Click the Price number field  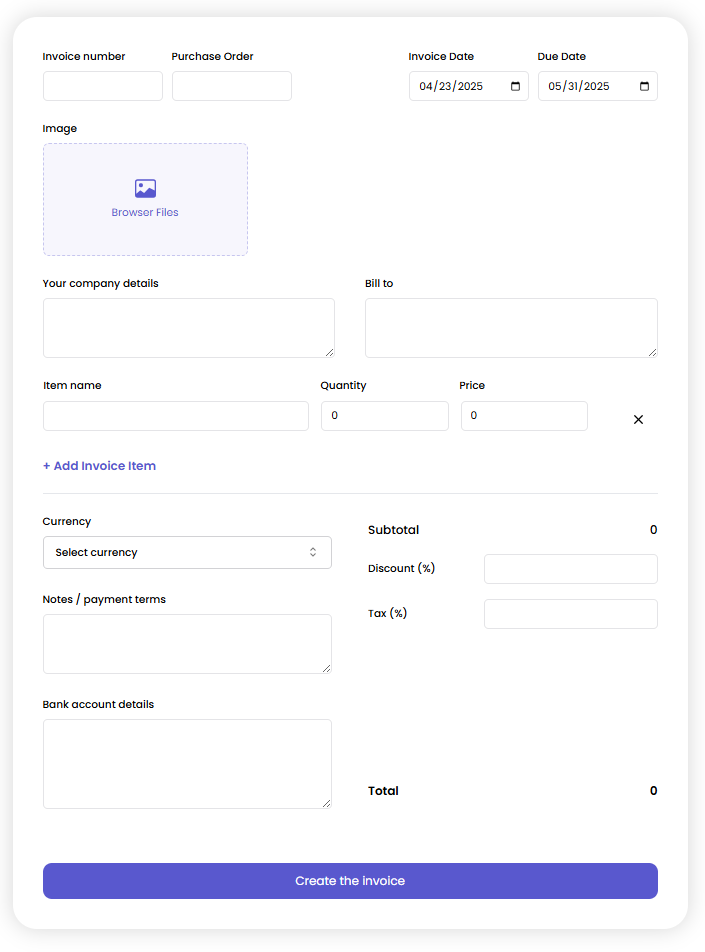[523, 416]
